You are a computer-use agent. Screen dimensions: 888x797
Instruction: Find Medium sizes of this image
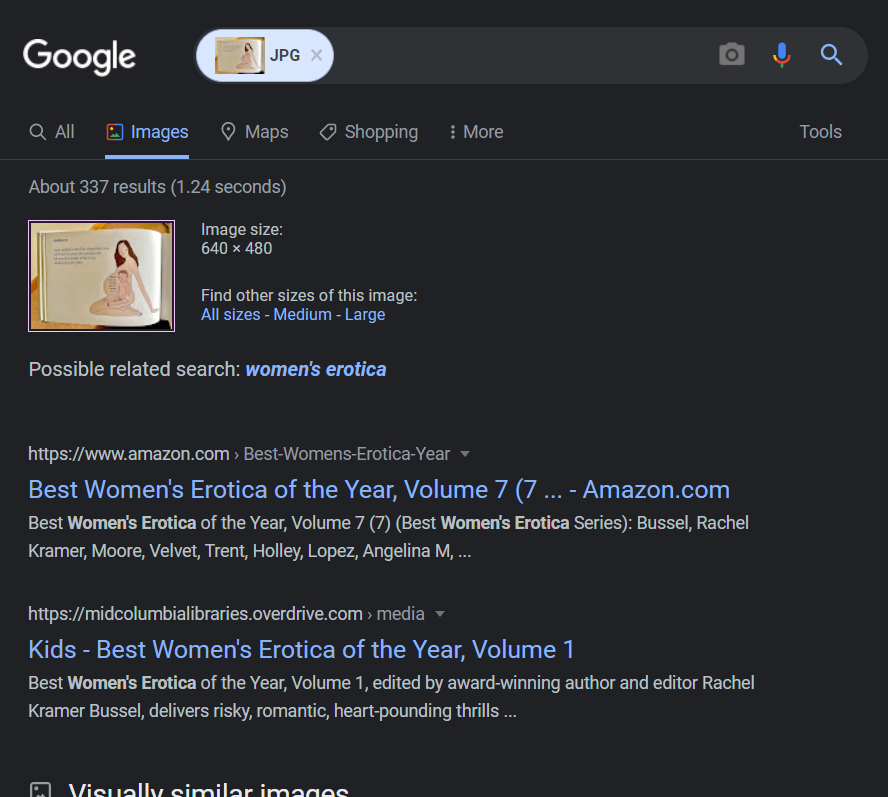click(x=302, y=314)
